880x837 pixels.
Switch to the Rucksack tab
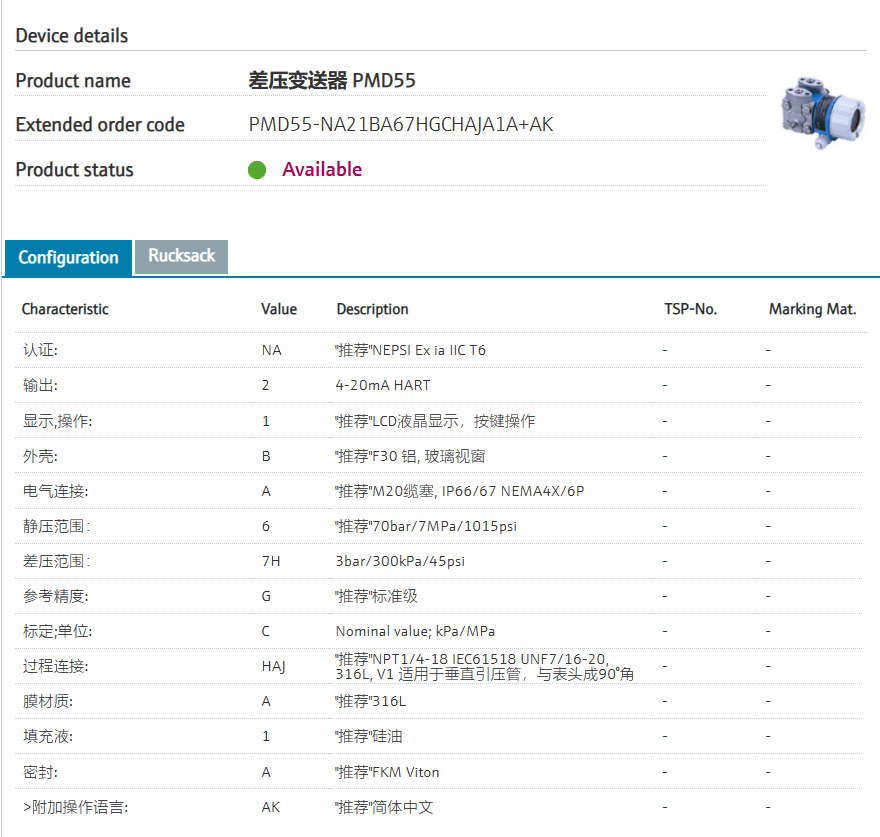[182, 256]
